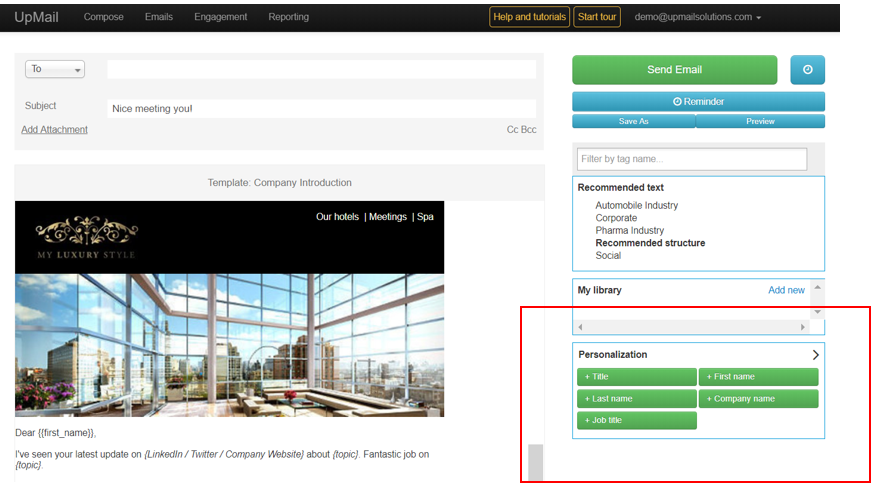
Task: Open the Reporting menu
Action: point(288,17)
